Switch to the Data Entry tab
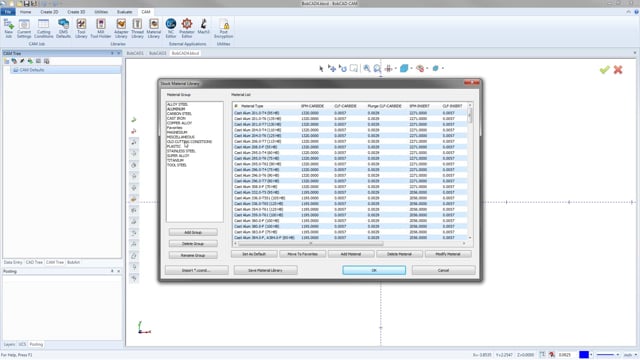 (x=13, y=262)
